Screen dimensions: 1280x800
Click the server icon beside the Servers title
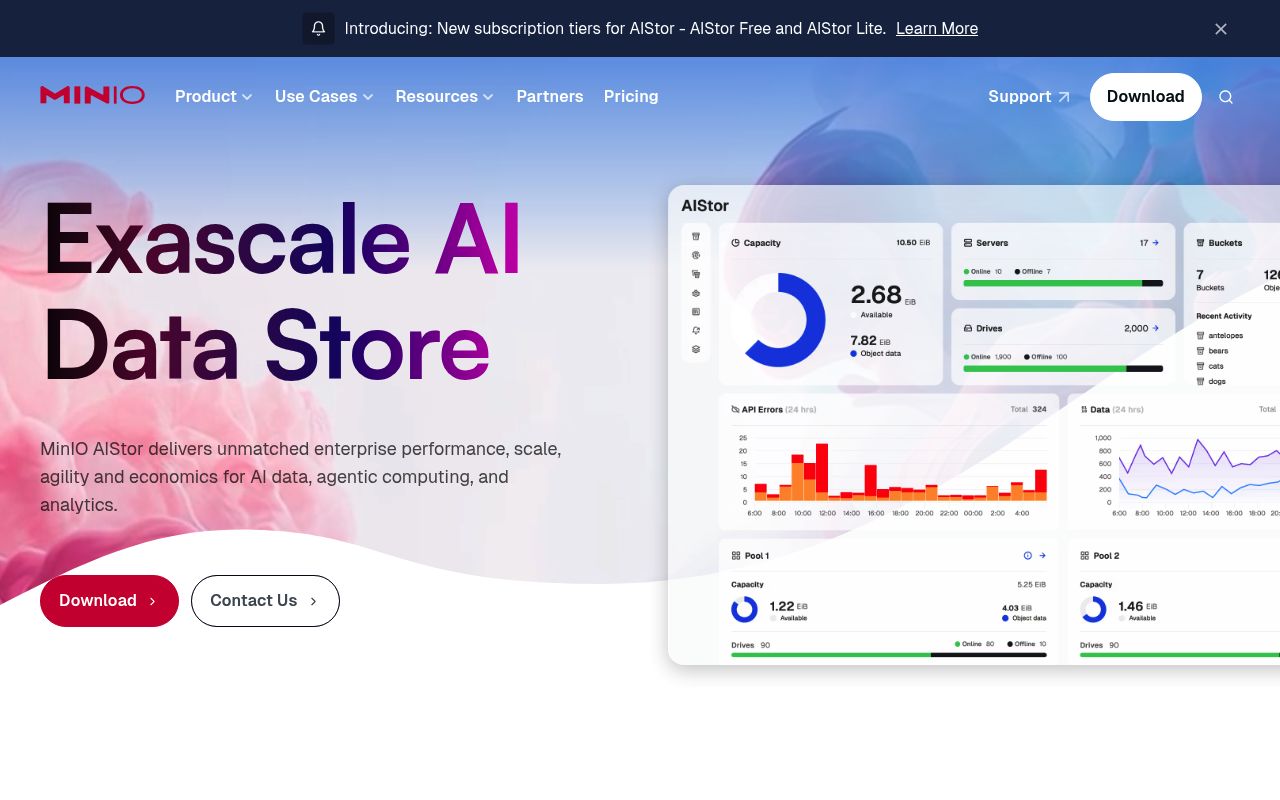(x=968, y=243)
